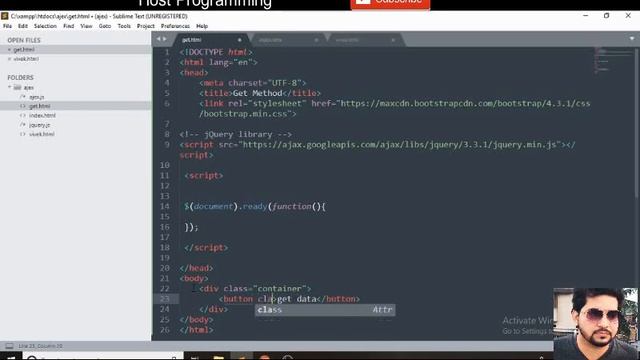Click the FOLDERS sidebar heading
640x360 pixels.
point(20,78)
